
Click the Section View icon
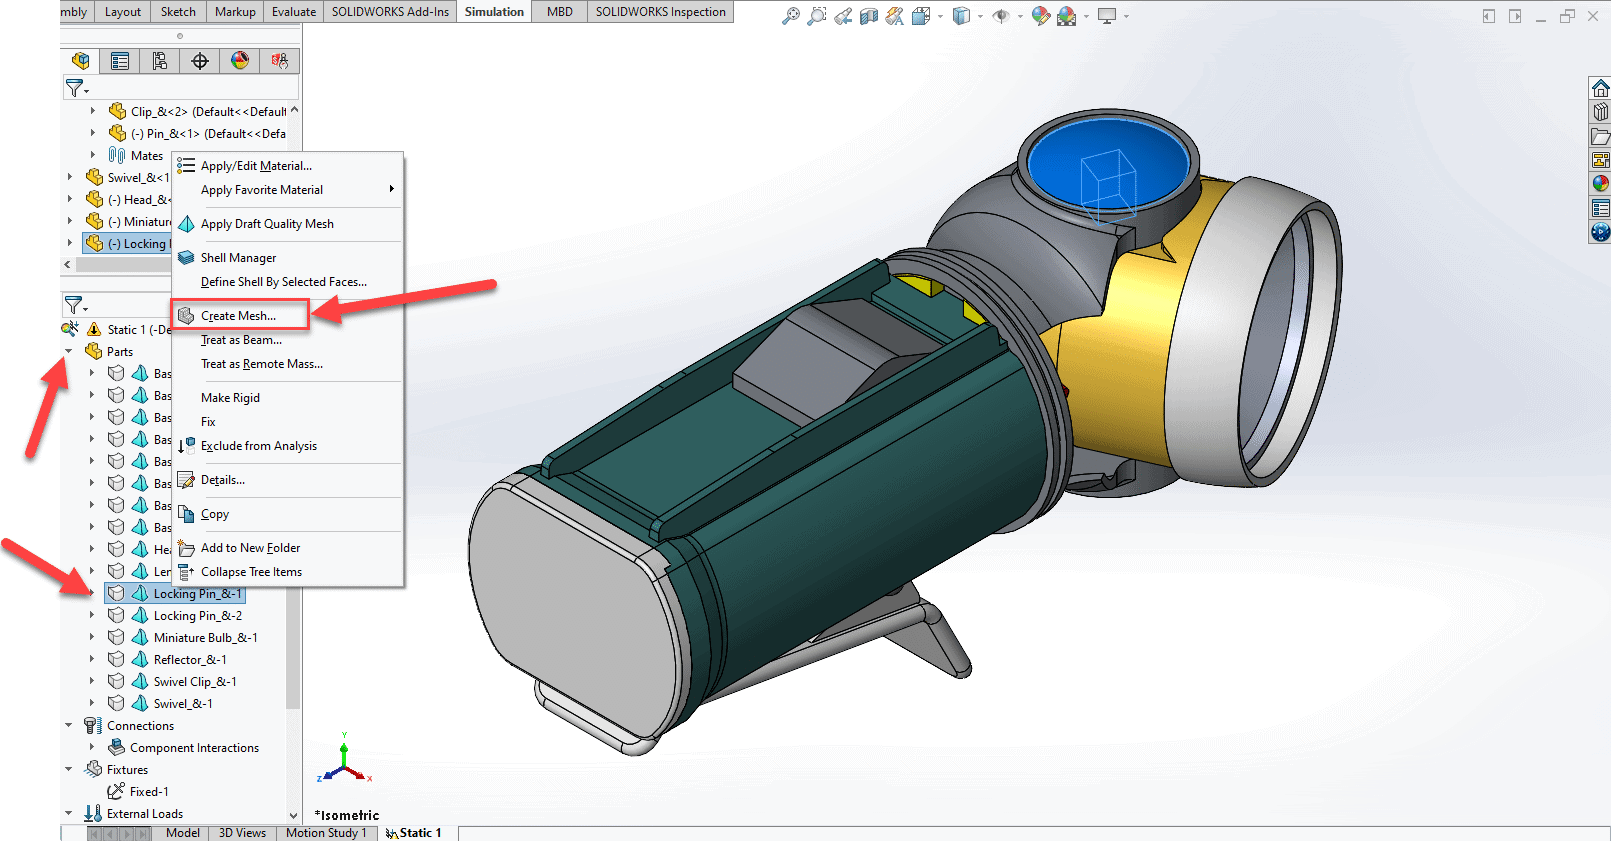[869, 16]
